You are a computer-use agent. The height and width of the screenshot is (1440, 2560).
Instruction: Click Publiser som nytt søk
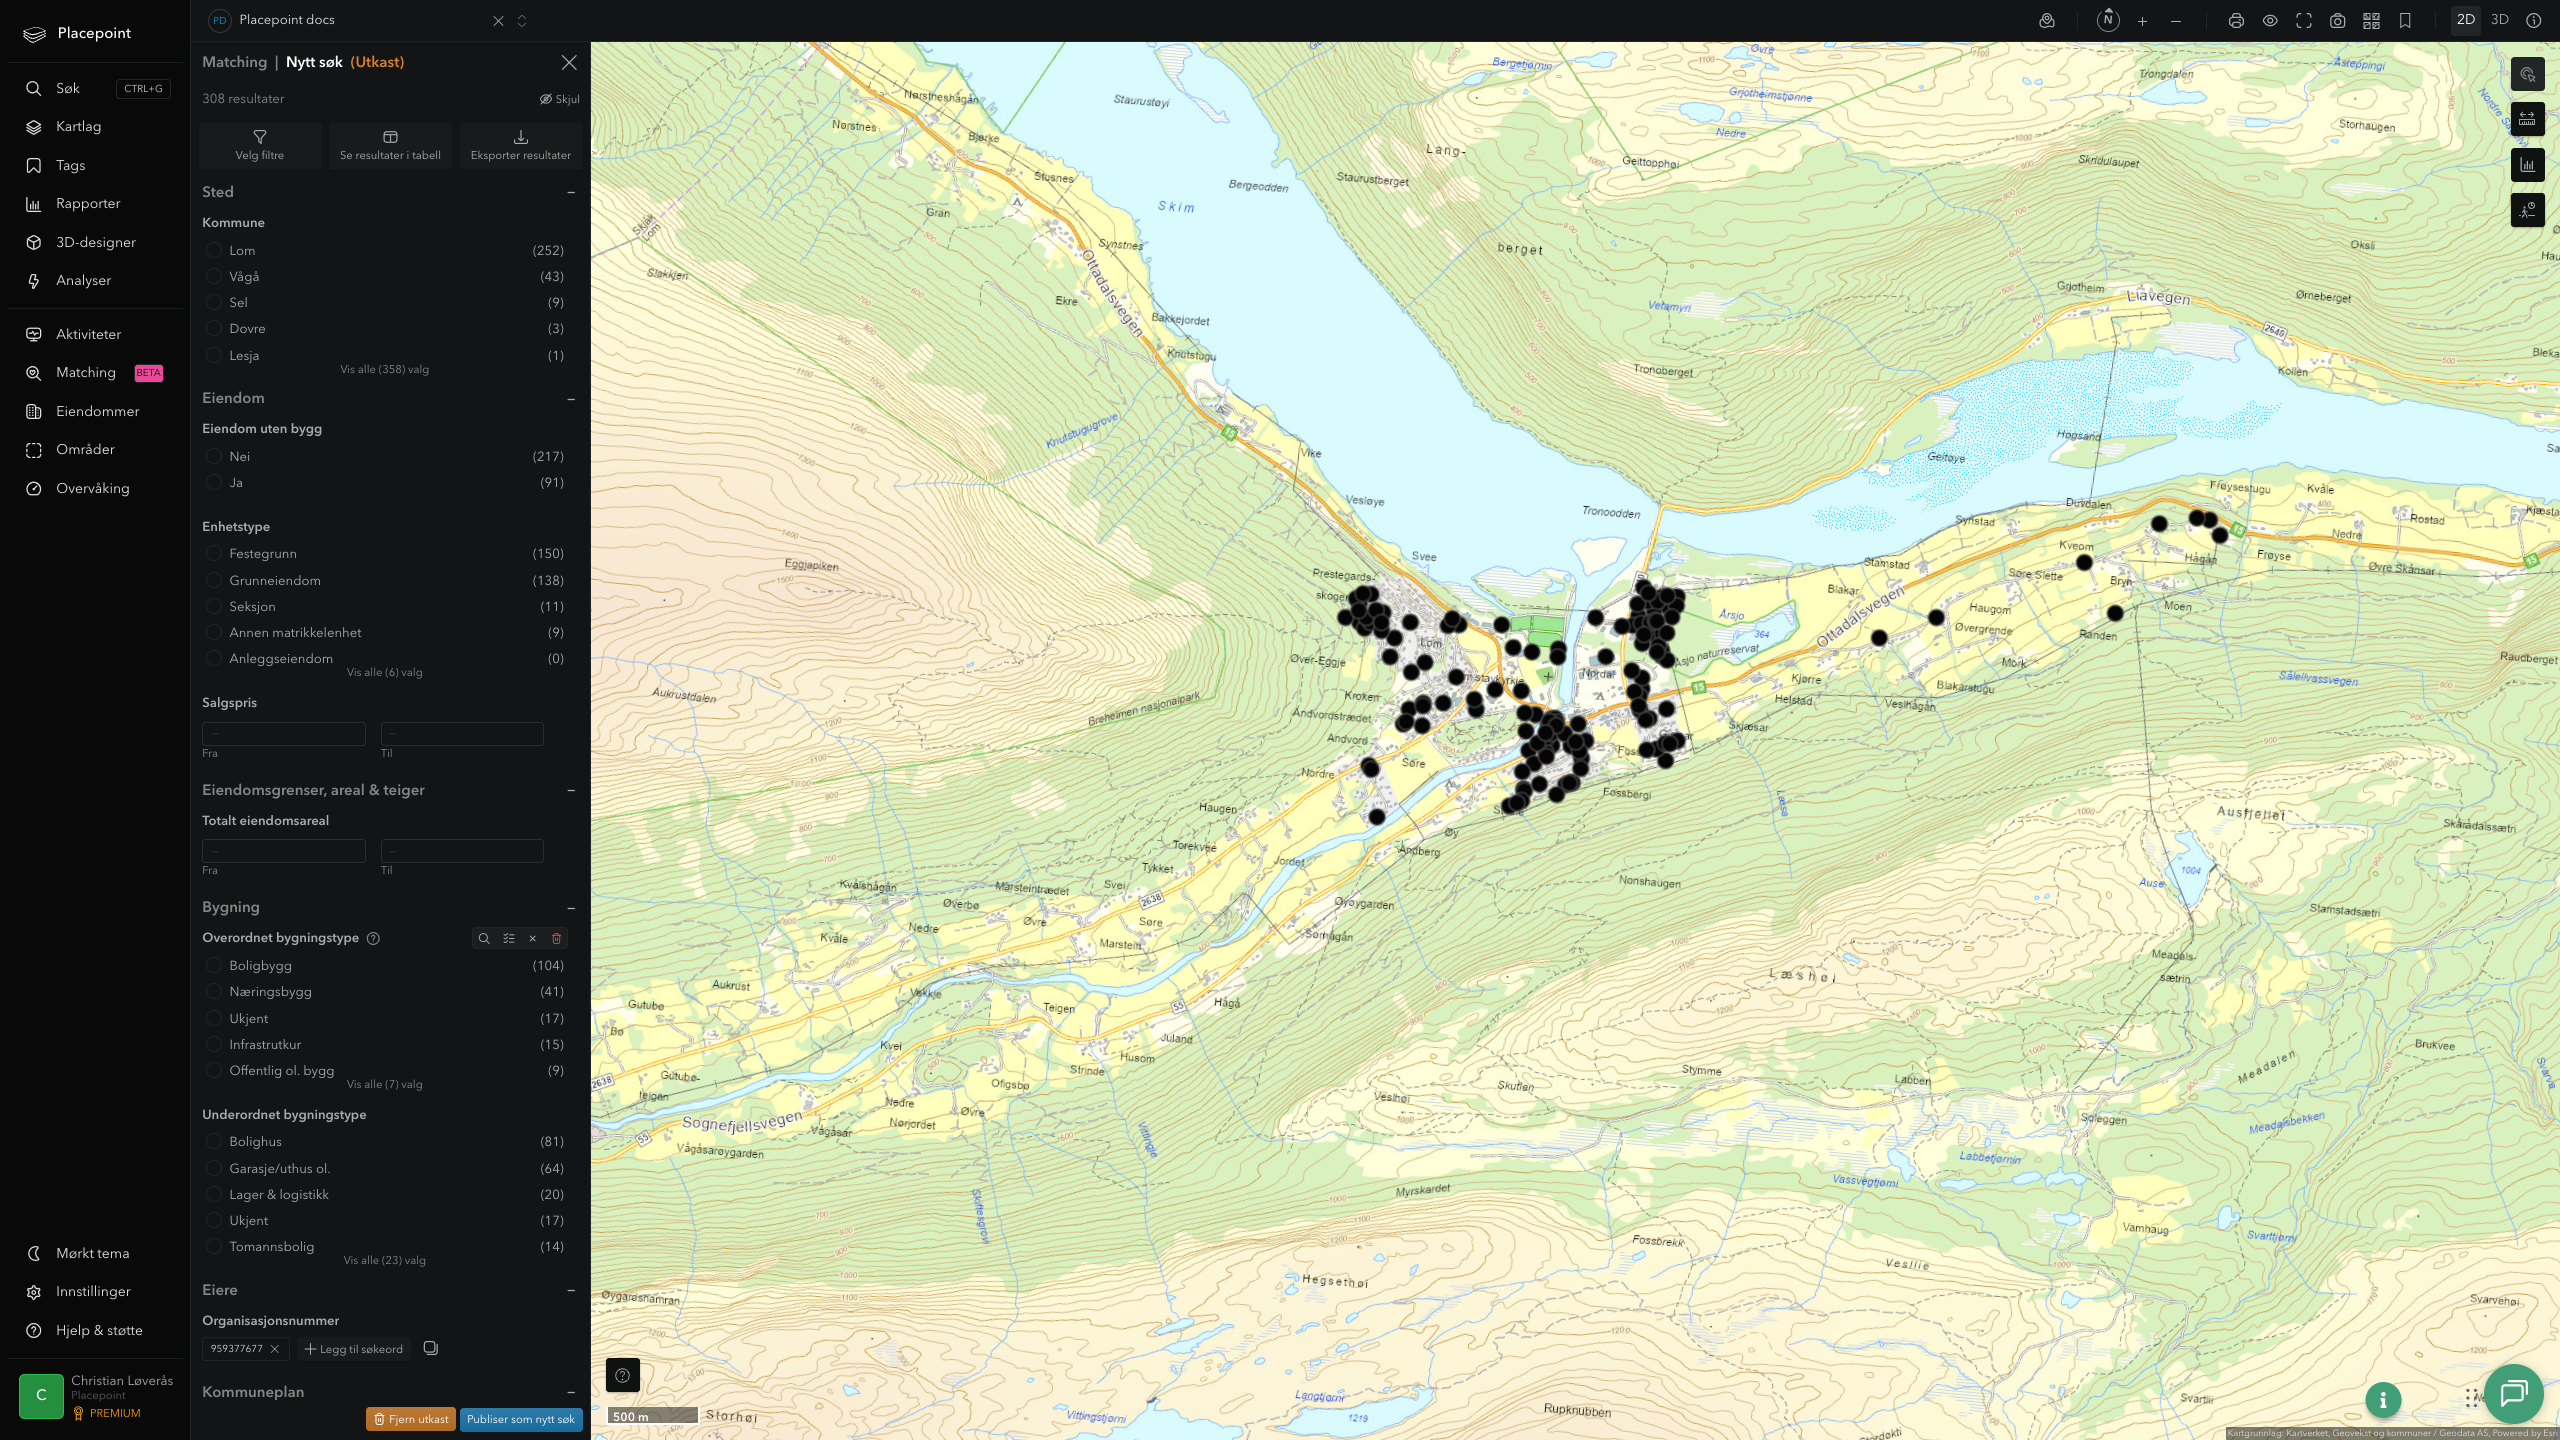coord(521,1419)
